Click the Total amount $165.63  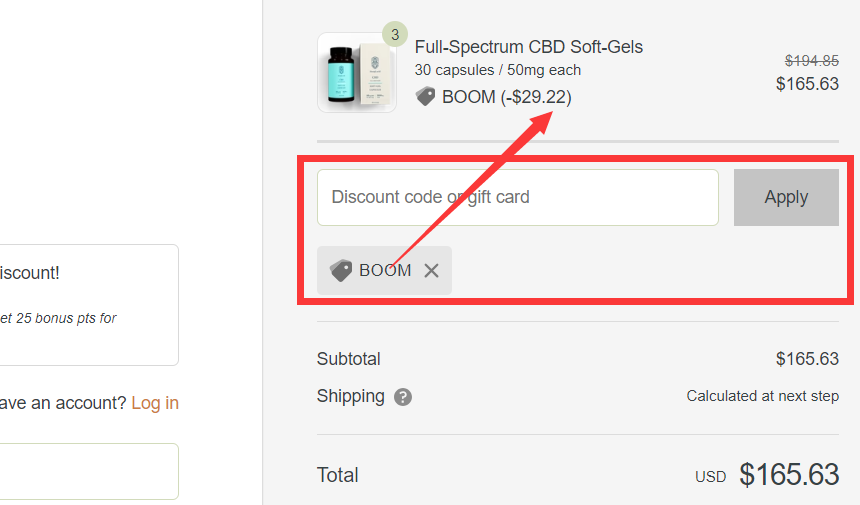tap(789, 474)
